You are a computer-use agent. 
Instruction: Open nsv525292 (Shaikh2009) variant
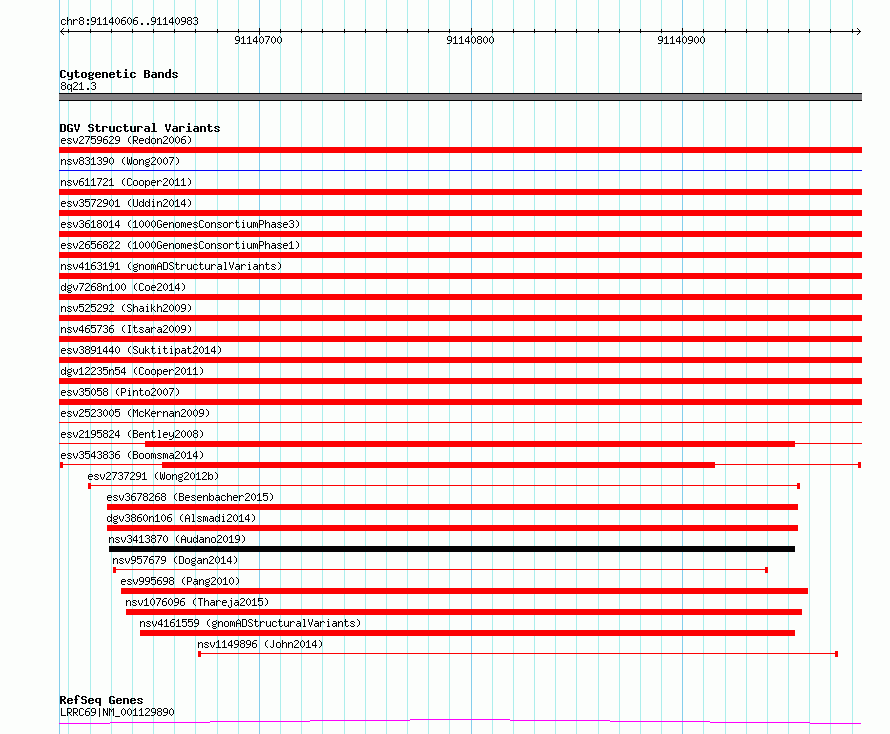click(126, 308)
